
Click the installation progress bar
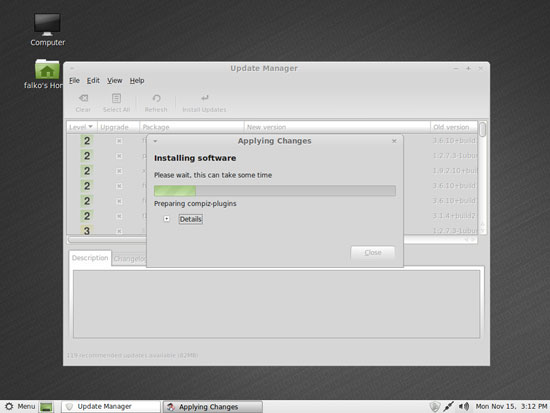(275, 191)
